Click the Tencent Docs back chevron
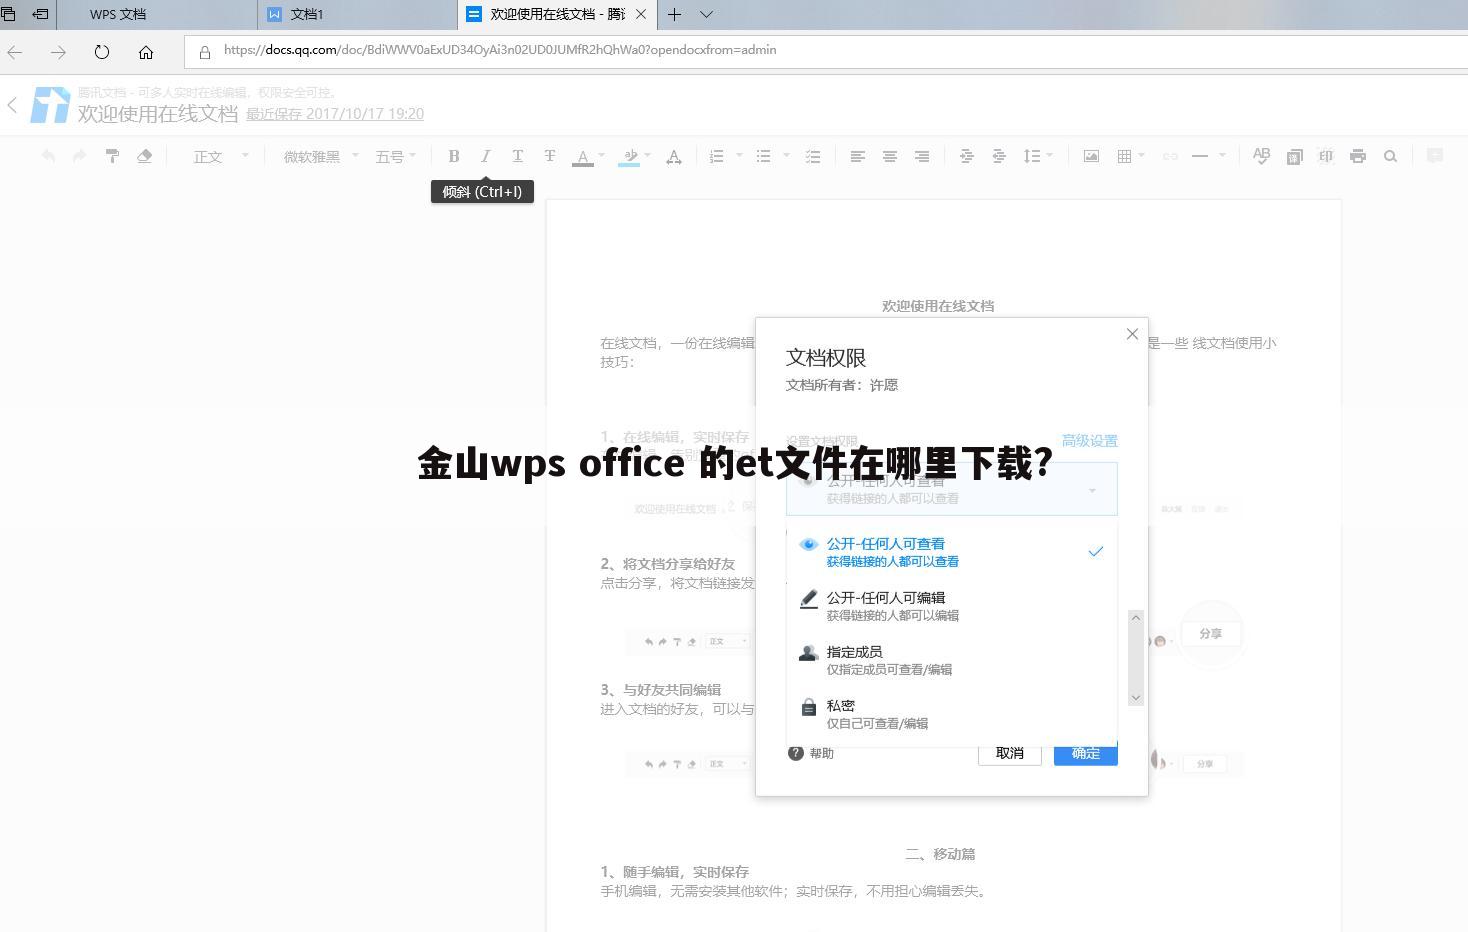This screenshot has height=932, width=1468. (x=12, y=104)
